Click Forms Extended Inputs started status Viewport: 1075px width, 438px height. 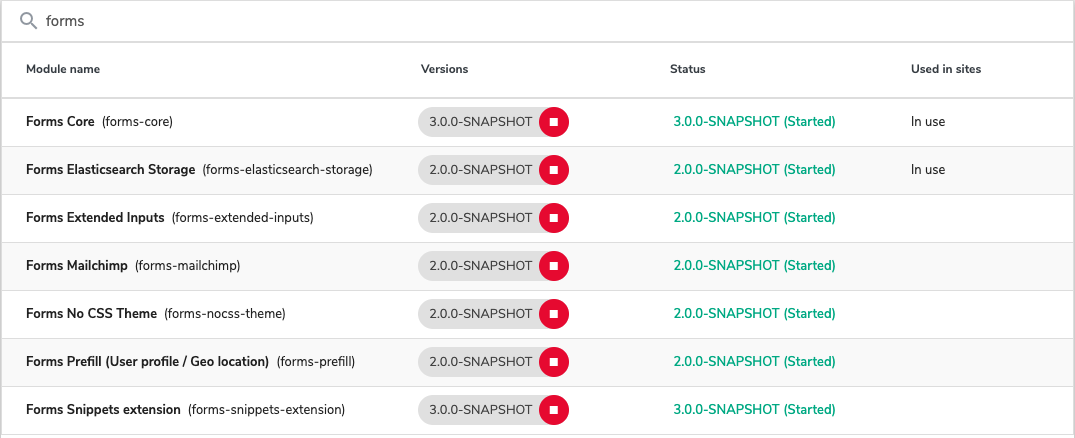pyautogui.click(x=754, y=218)
